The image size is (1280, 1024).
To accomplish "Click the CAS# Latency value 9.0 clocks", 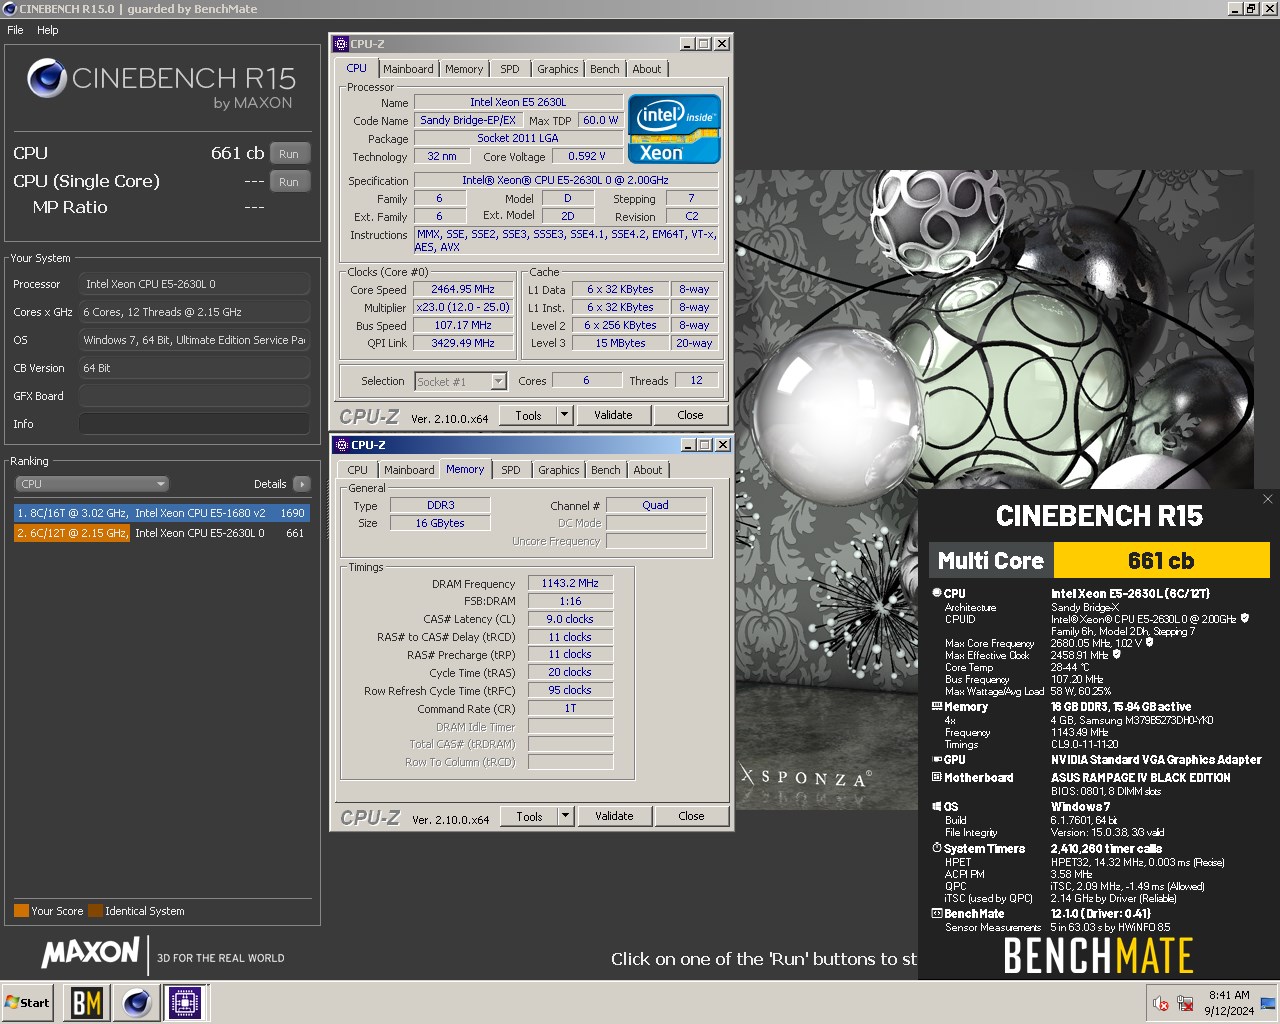I will click(570, 619).
